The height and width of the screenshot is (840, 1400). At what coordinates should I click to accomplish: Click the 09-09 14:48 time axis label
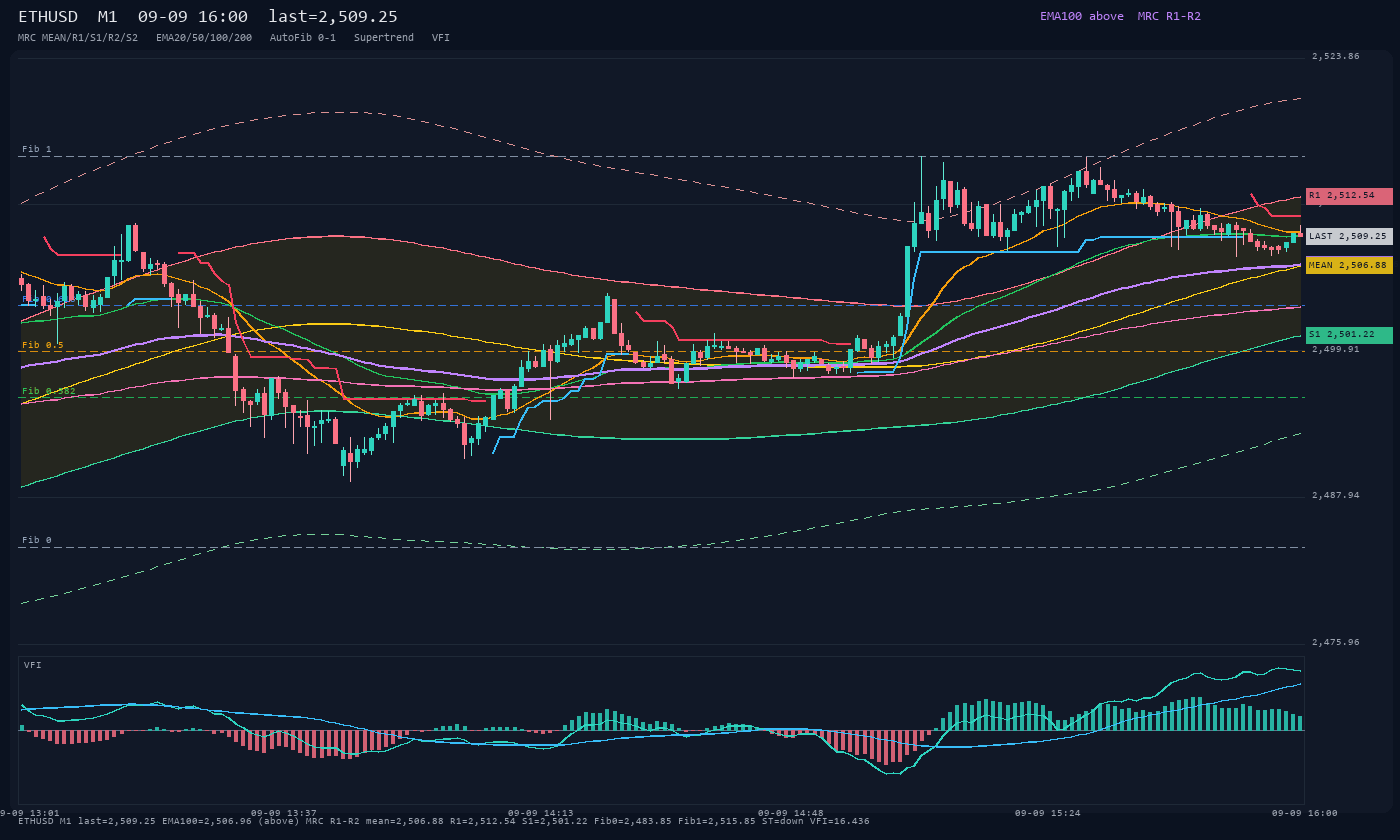point(791,813)
